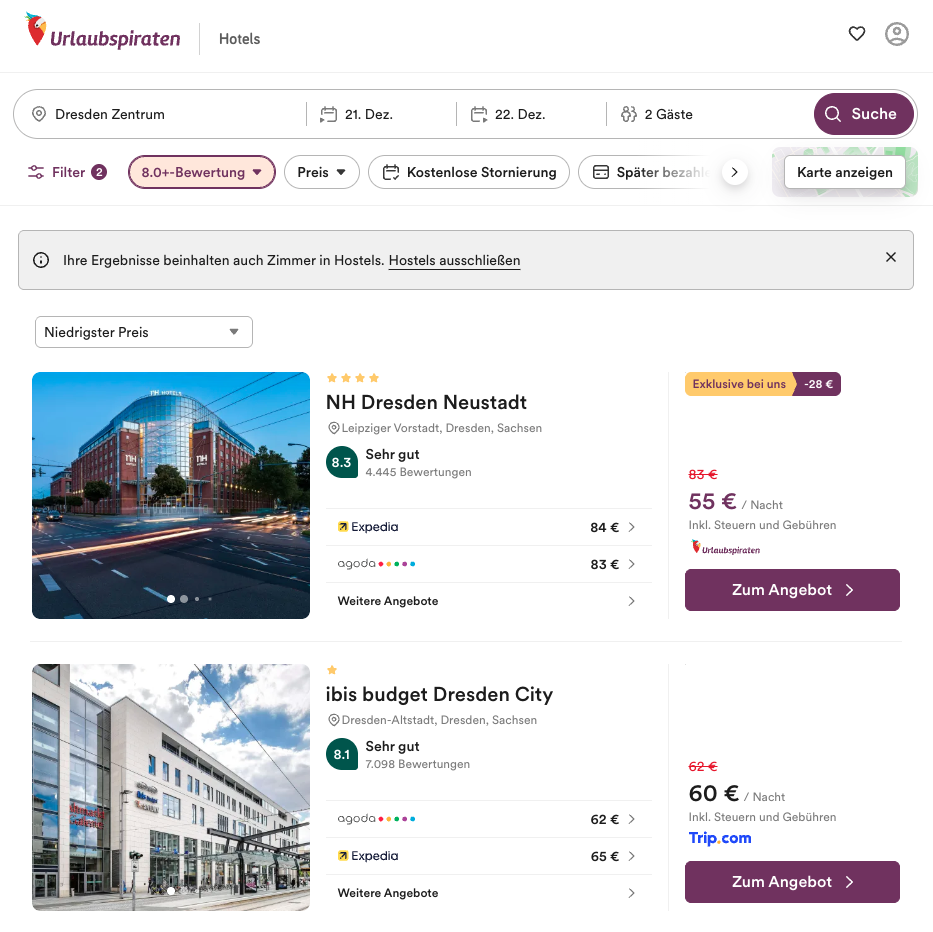Click the Dresden Zentrum destination field

pyautogui.click(x=160, y=114)
